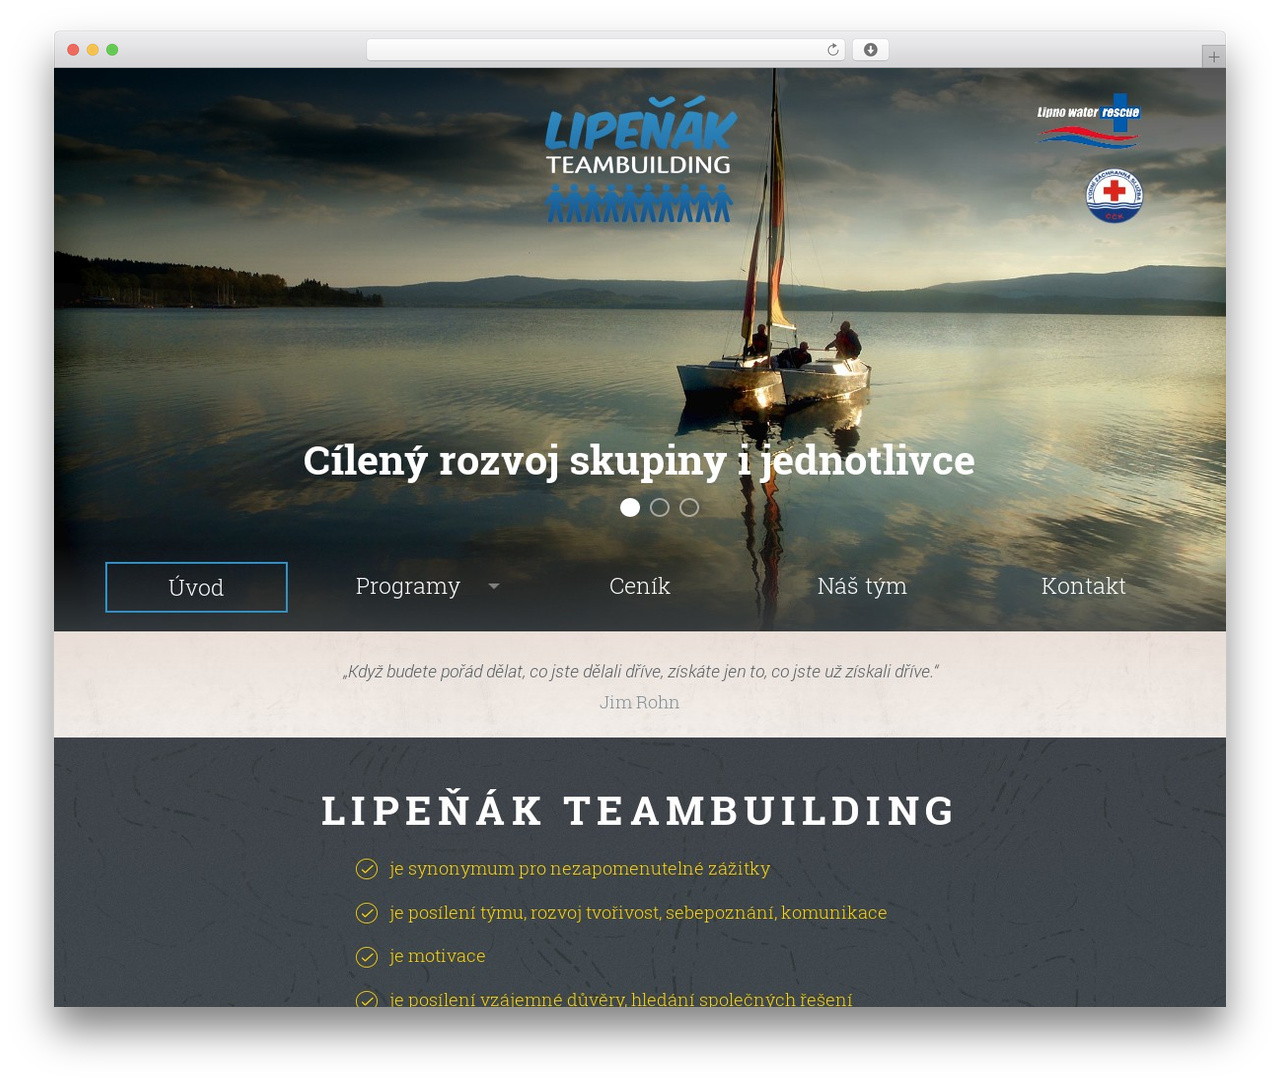
Task: Click the text 'je motivace'
Action: click(x=437, y=956)
